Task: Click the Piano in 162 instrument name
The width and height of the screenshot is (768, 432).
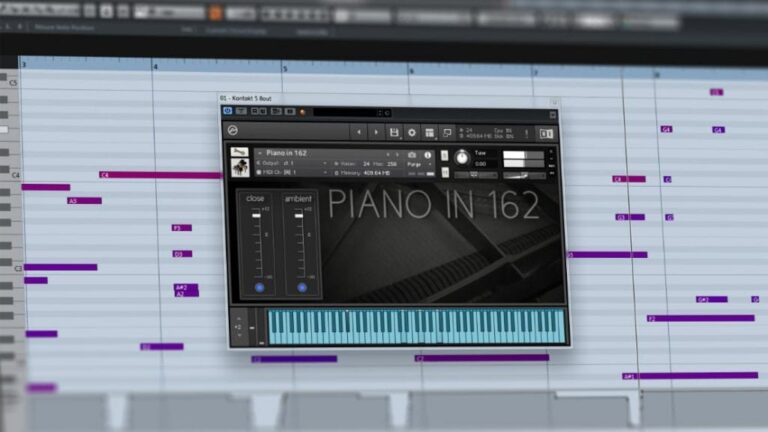Action: click(x=287, y=153)
